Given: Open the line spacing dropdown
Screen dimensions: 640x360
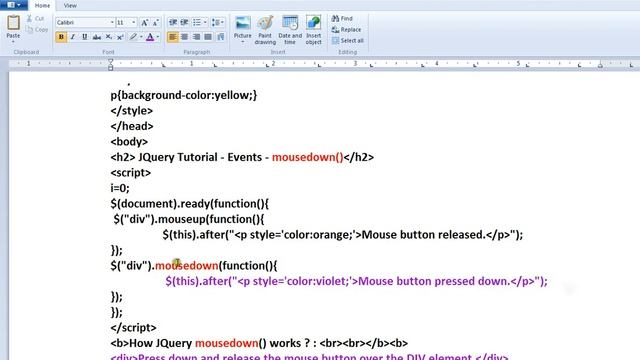Looking at the screenshot, I should 218,22.
